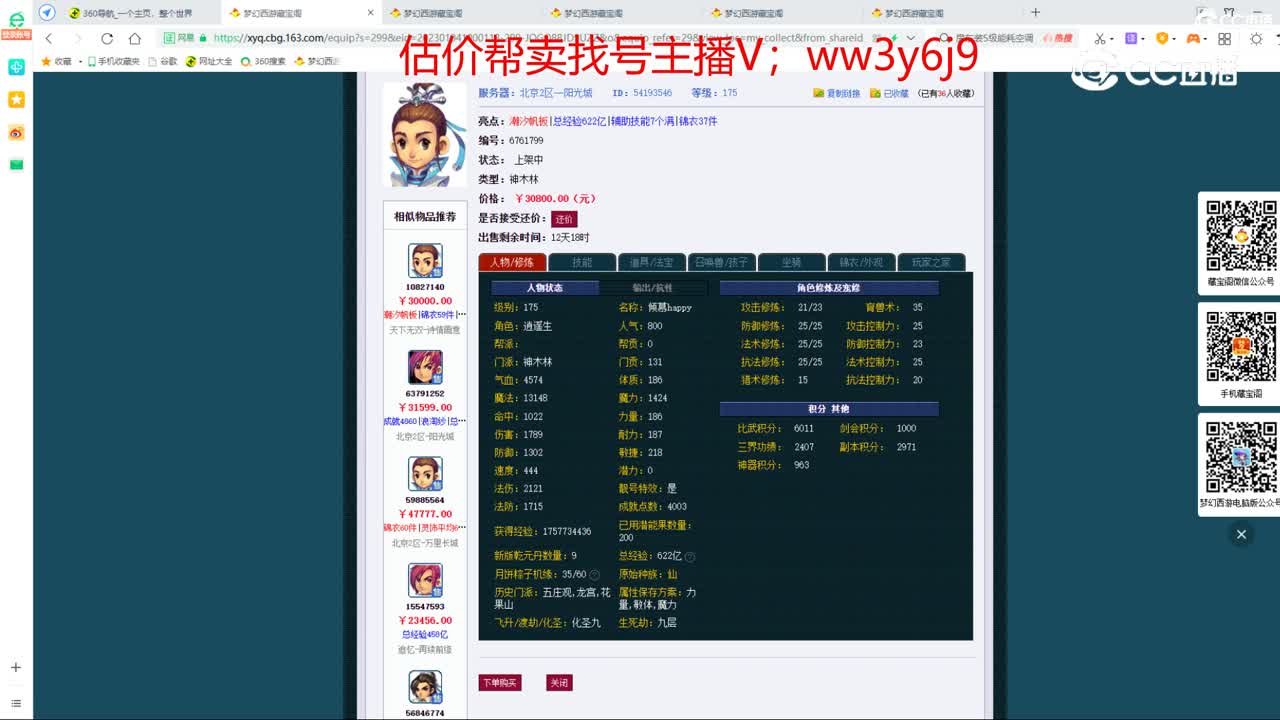The image size is (1280, 720).
Task: Expand the dropdown beside the gamepad icon
Action: 1205,39
